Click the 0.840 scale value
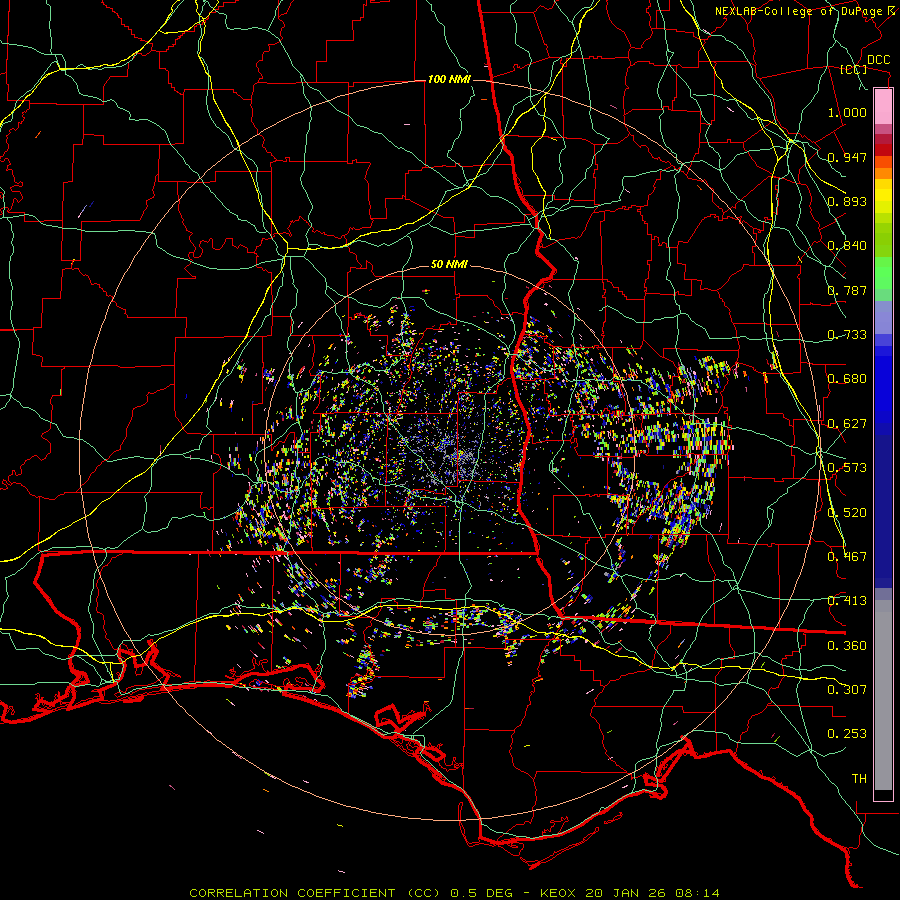 click(x=847, y=246)
